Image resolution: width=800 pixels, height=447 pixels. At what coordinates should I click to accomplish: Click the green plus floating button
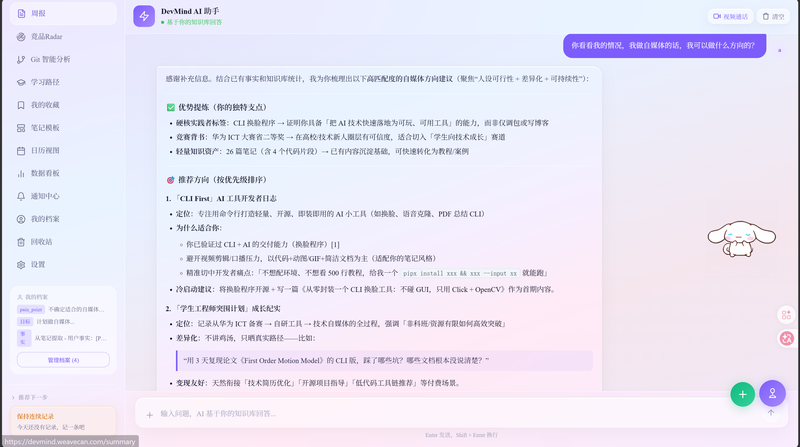point(742,394)
